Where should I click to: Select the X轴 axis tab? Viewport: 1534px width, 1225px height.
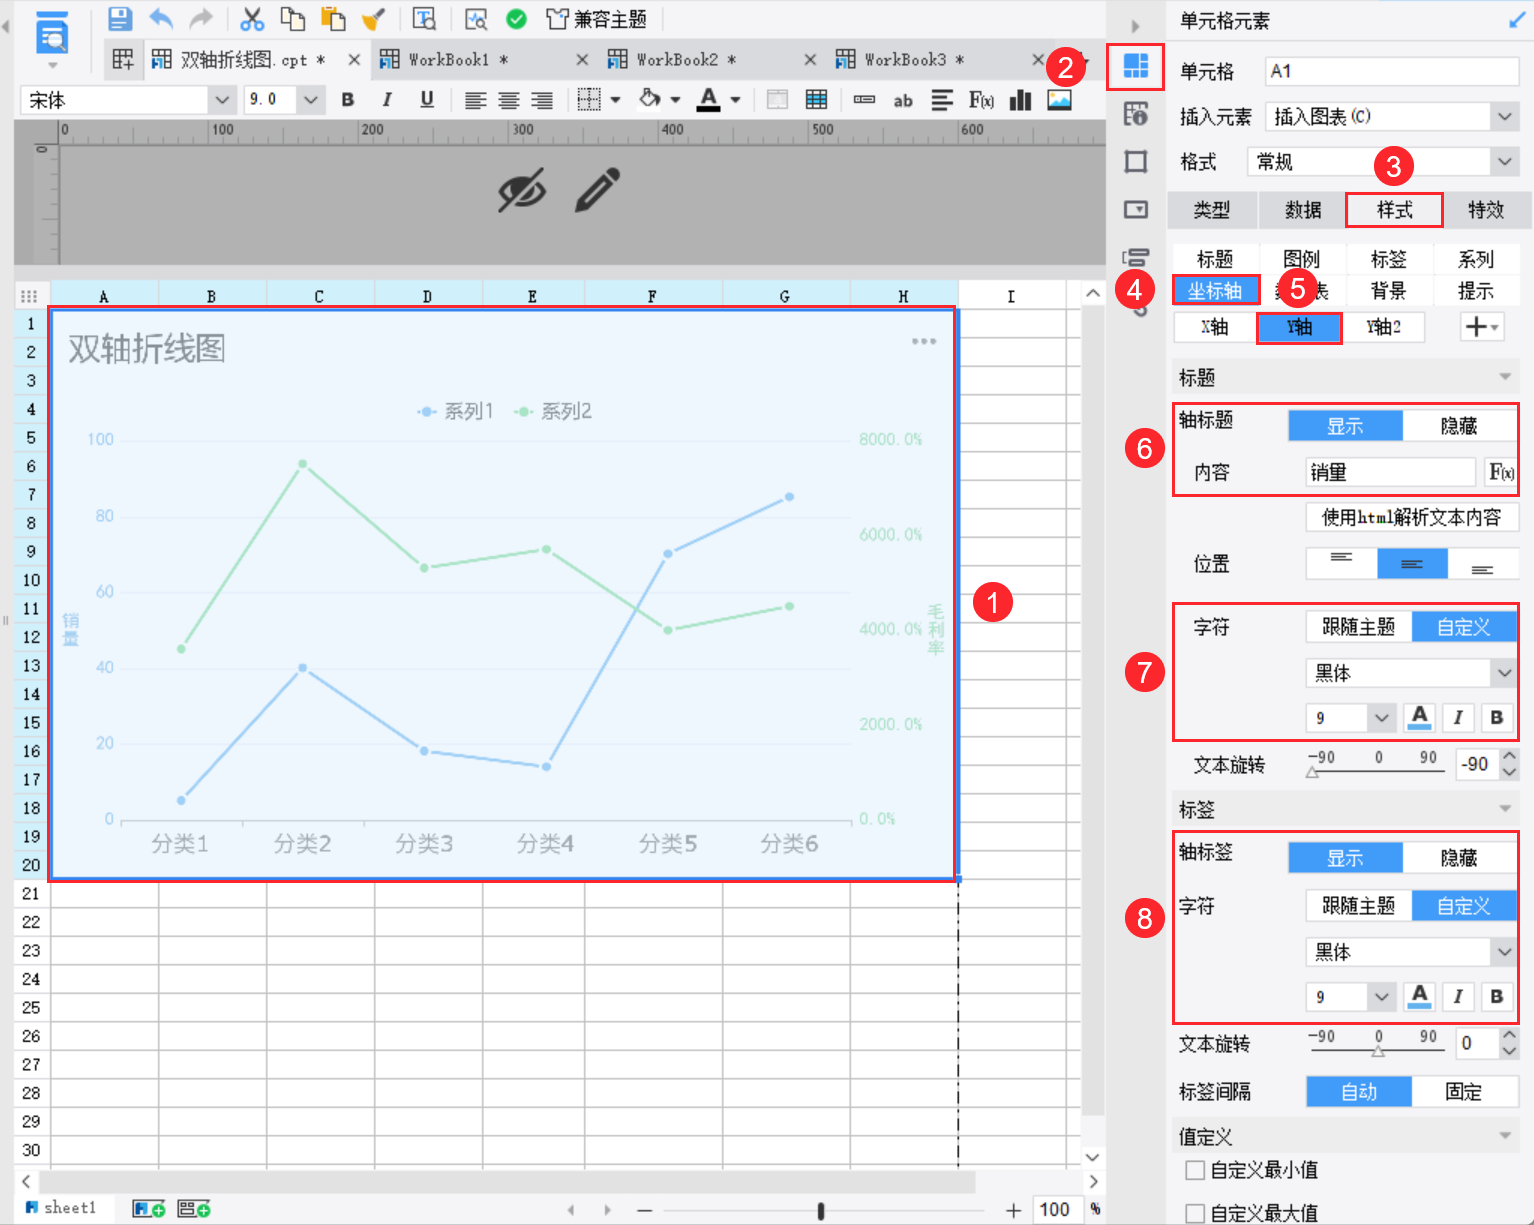point(1215,327)
